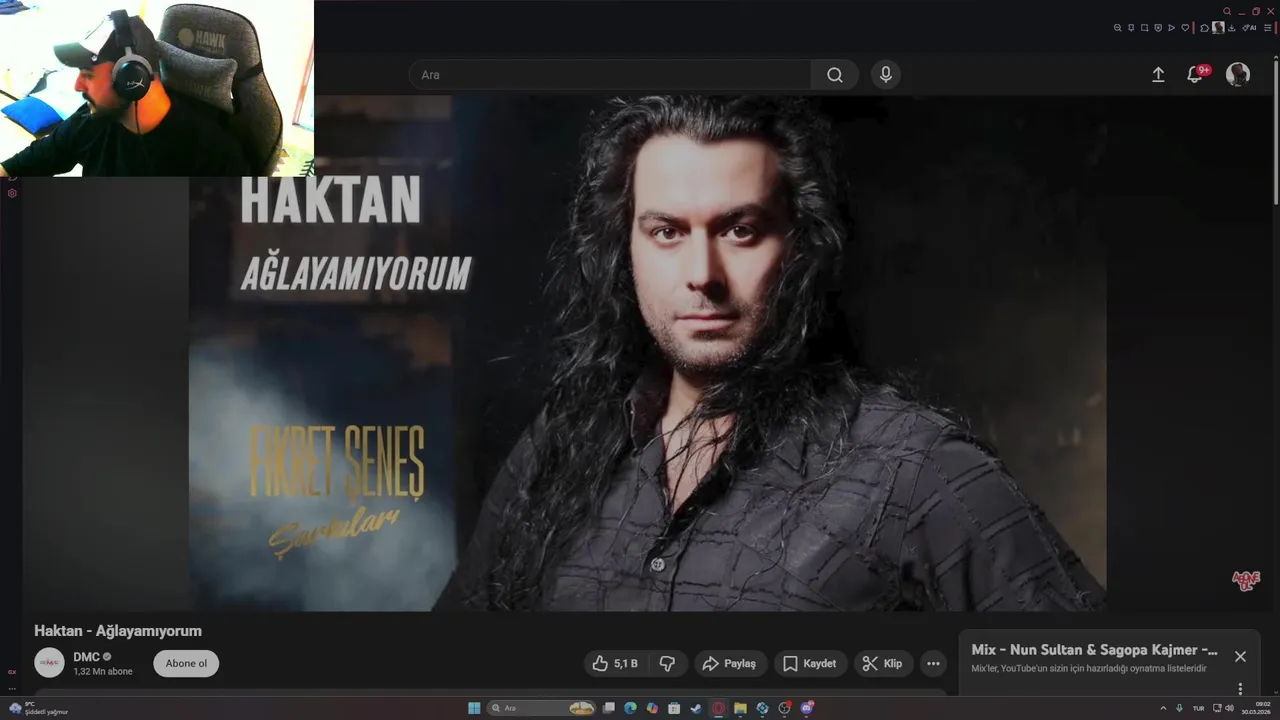Open DMC channel name link
The width and height of the screenshot is (1280, 720).
coord(86,657)
